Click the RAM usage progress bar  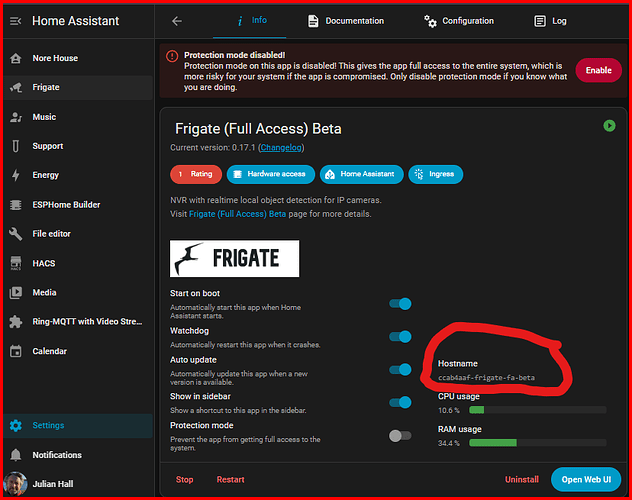click(x=538, y=443)
